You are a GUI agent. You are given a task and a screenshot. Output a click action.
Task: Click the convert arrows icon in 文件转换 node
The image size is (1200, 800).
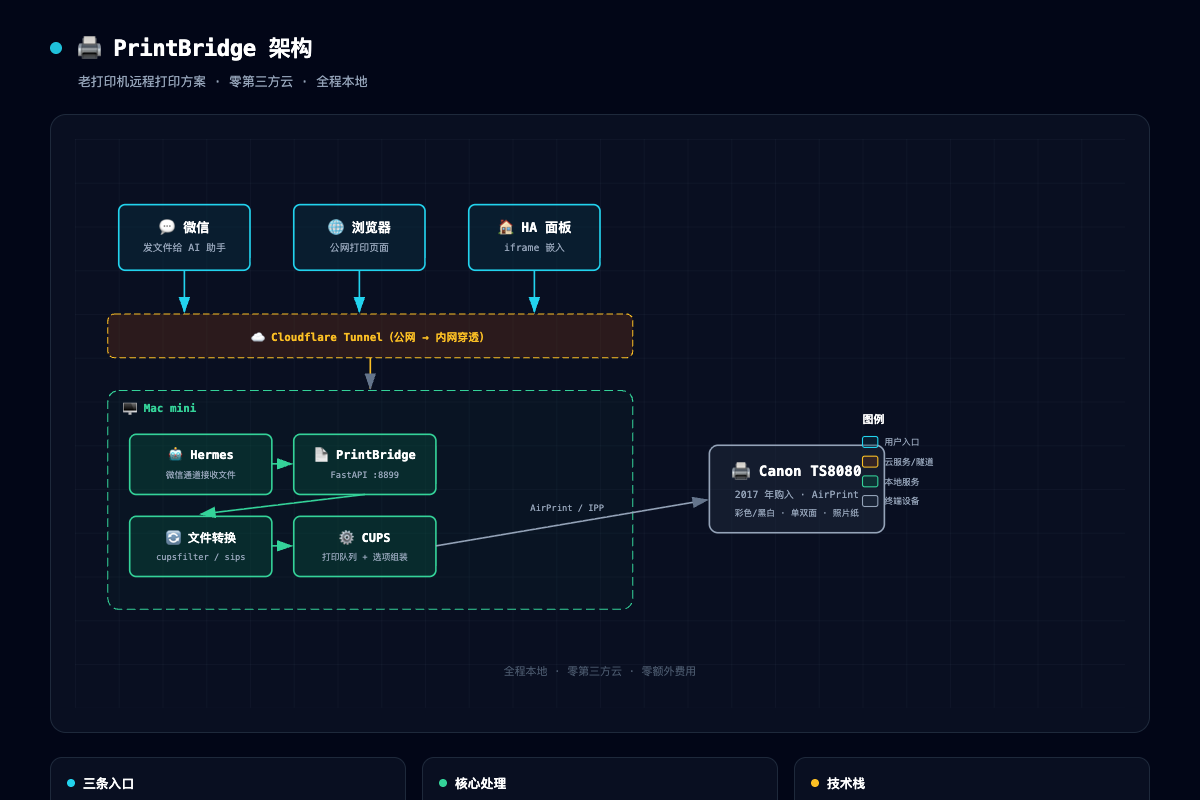[x=173, y=537]
